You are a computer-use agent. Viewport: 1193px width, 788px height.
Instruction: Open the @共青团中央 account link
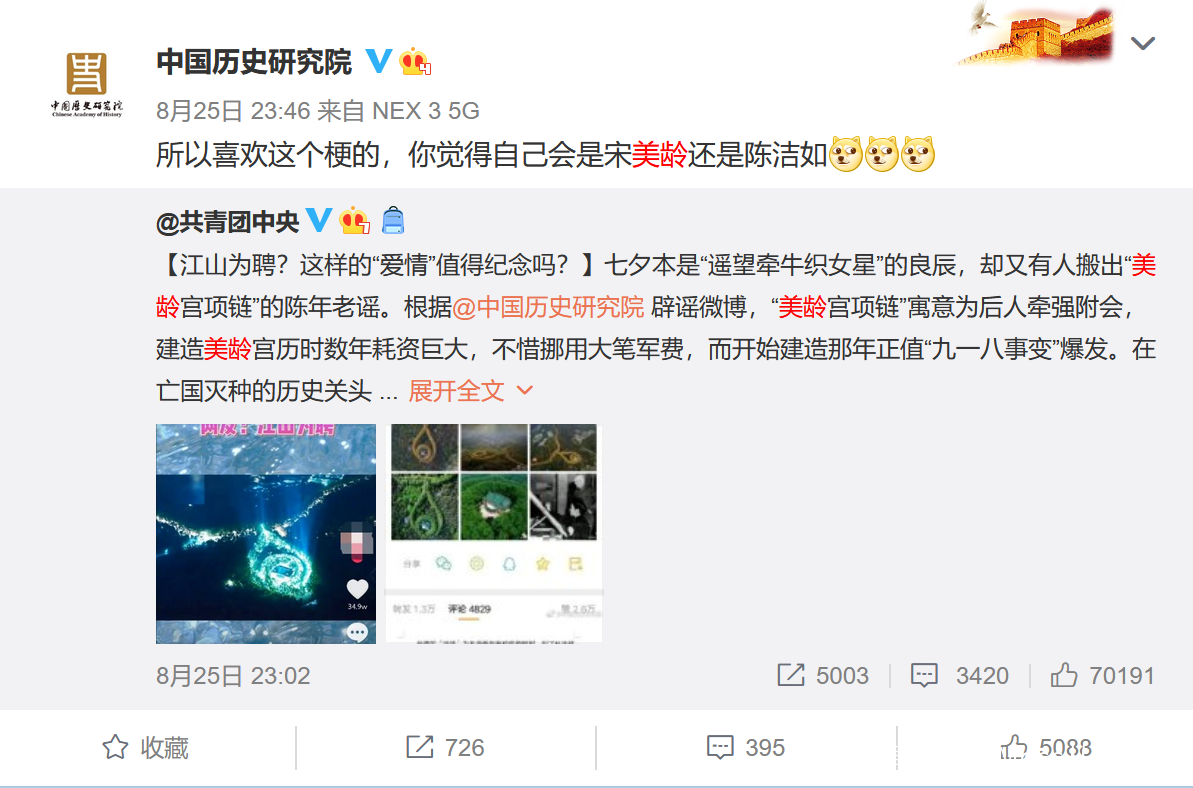227,221
